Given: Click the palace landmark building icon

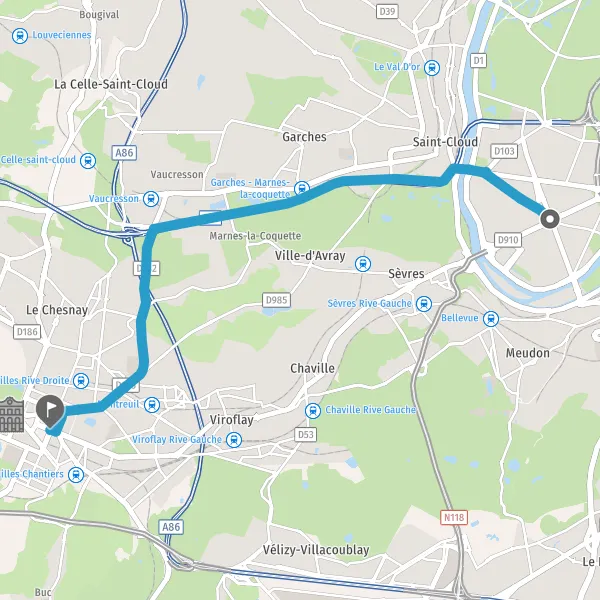Looking at the screenshot, I should point(11,415).
